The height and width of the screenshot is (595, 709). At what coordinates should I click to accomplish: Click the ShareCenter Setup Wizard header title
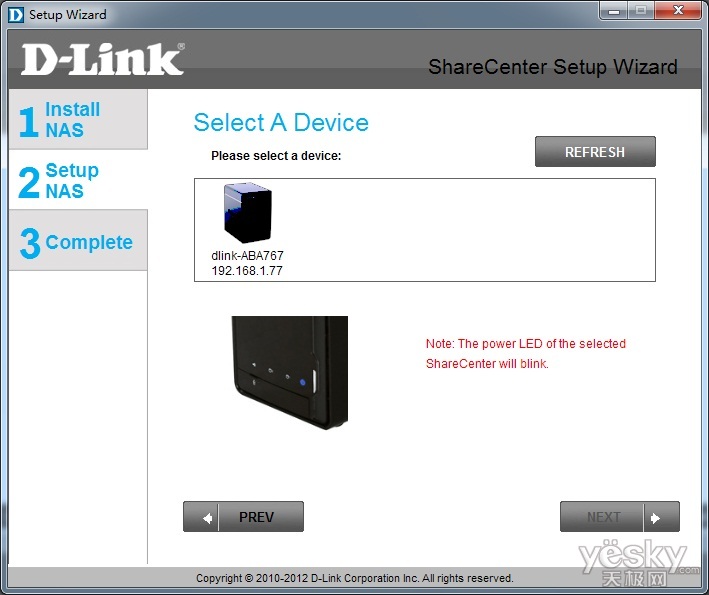[x=553, y=67]
